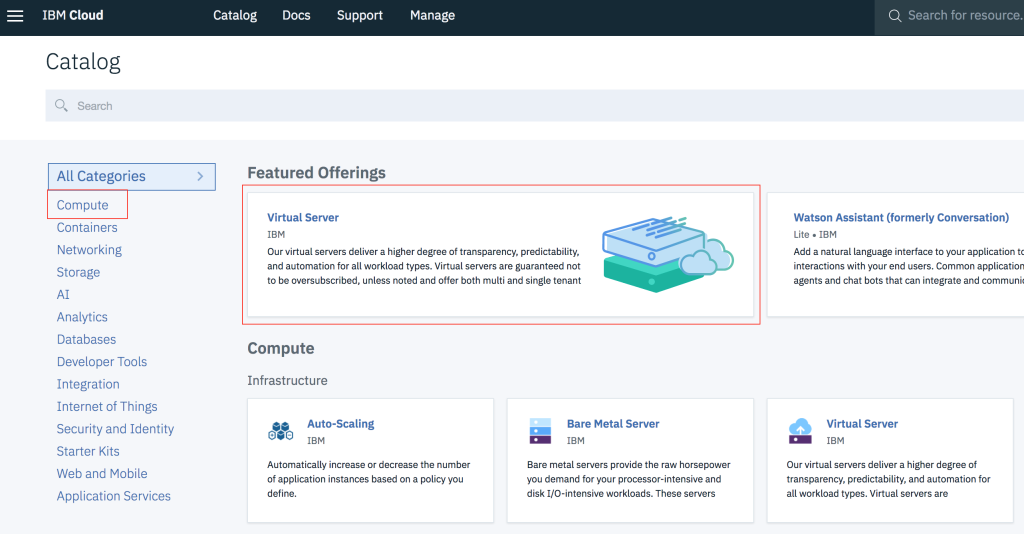Open the Bare Metal Server title link
The height and width of the screenshot is (534, 1024).
613,424
